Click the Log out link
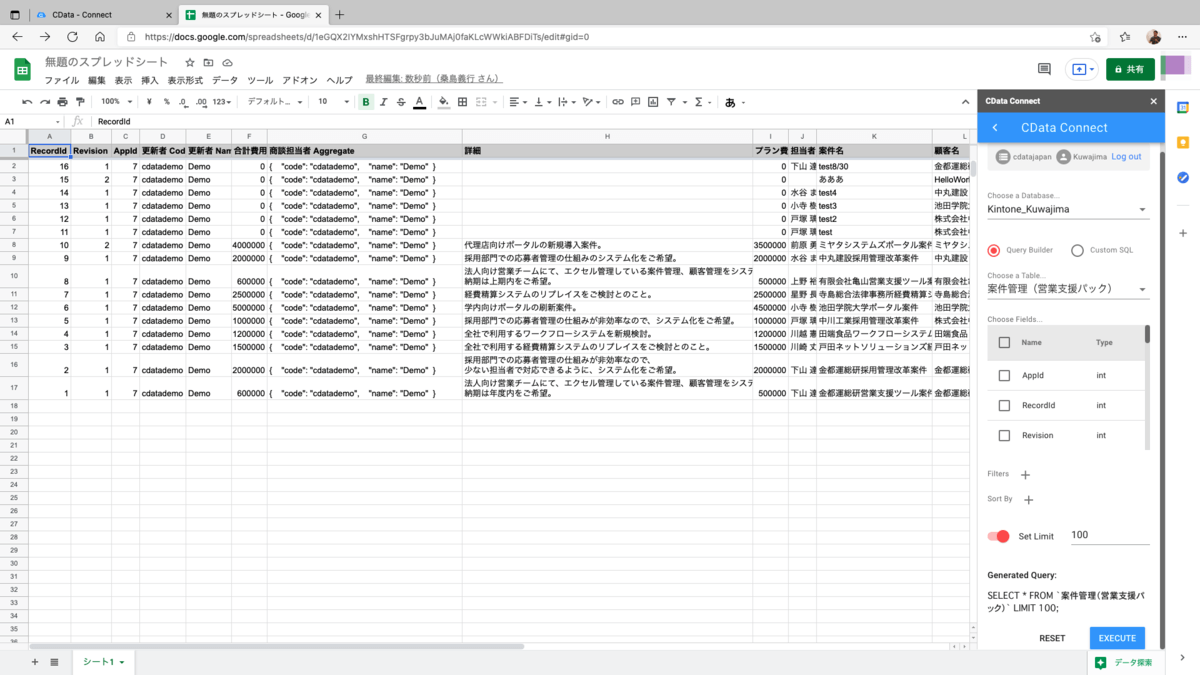Screen dimensions: 1200x675 pyautogui.click(x=1126, y=157)
